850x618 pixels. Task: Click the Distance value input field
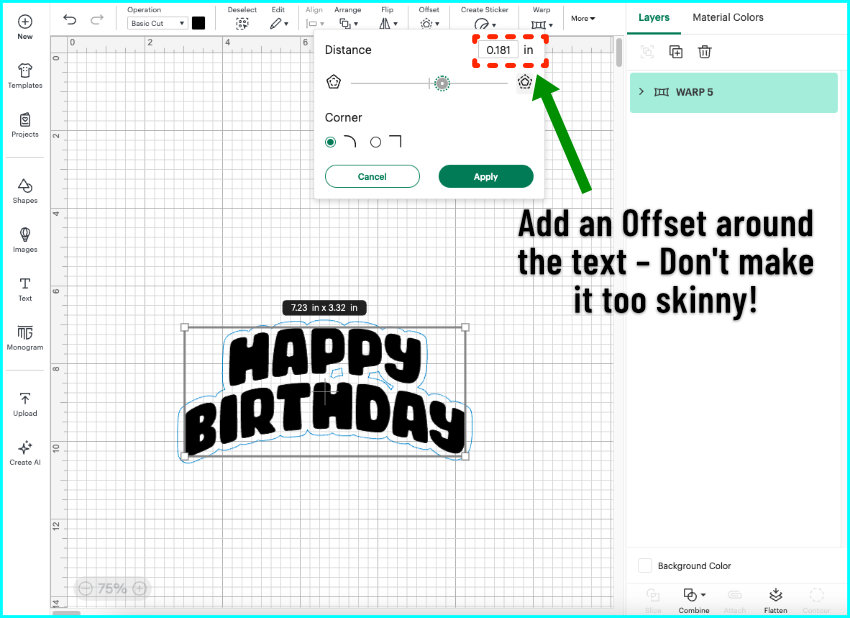[498, 50]
